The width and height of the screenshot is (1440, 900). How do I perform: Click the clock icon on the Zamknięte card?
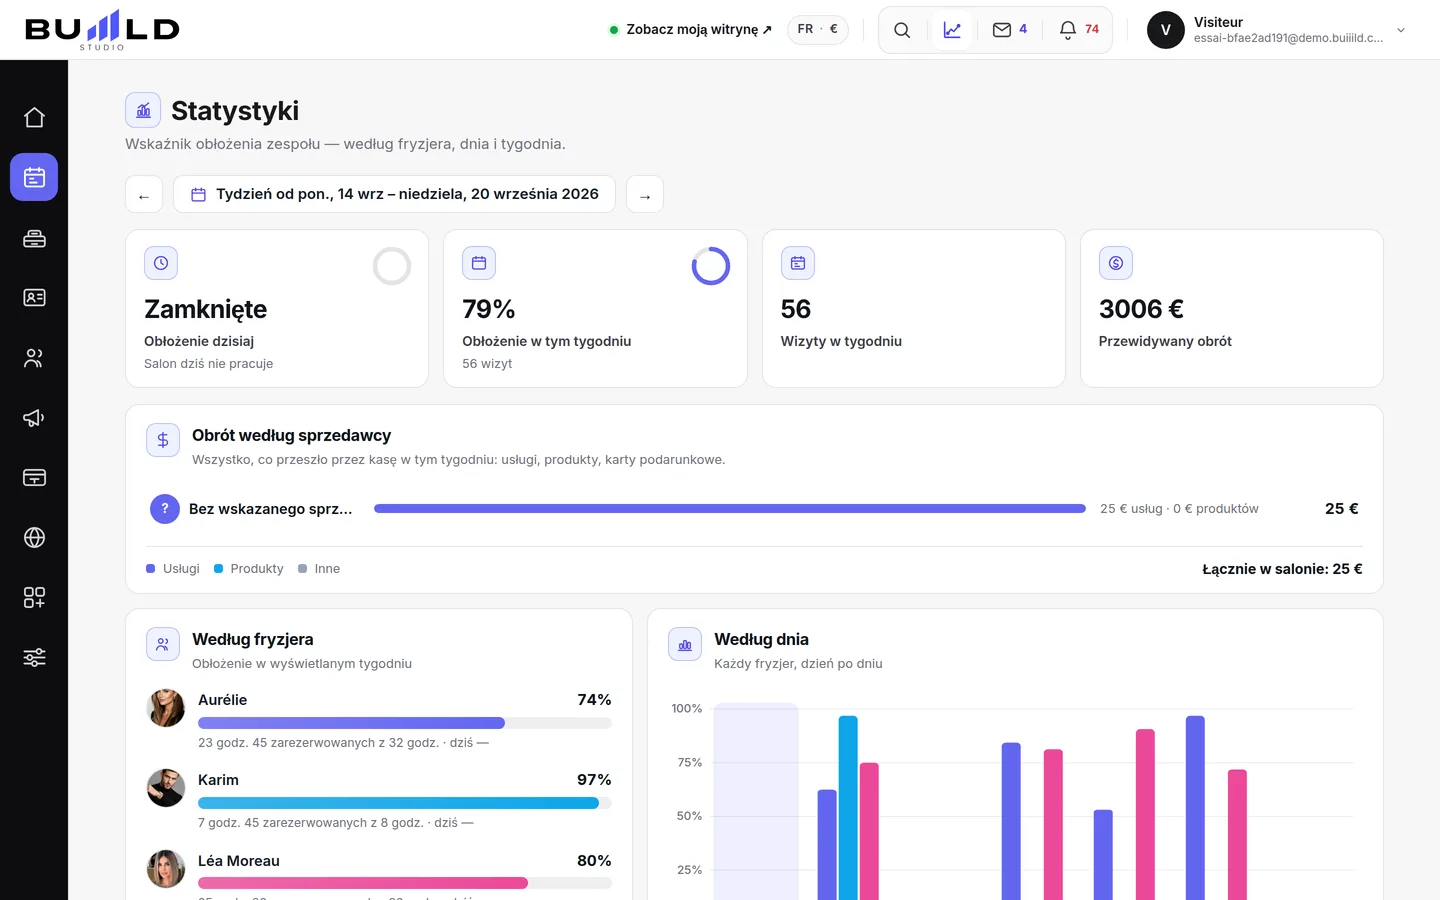tap(161, 263)
